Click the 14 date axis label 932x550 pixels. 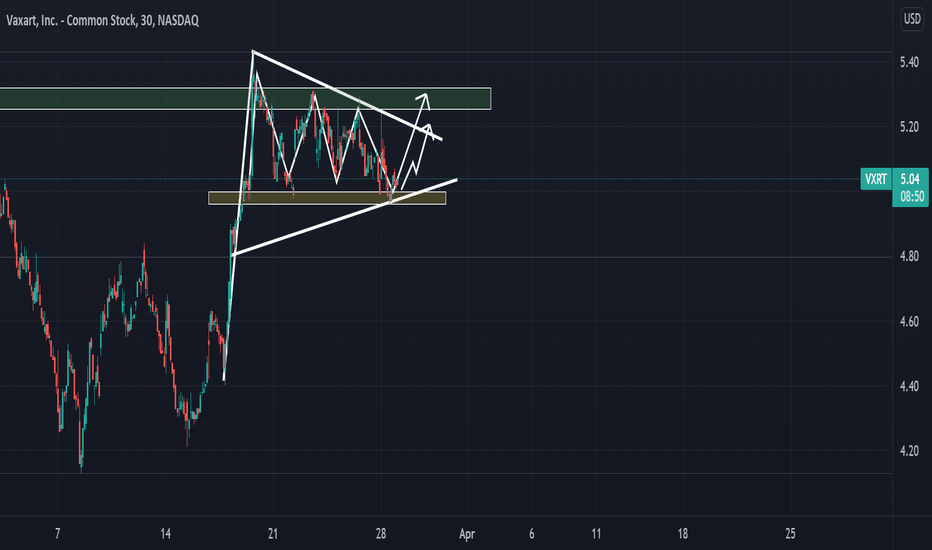[165, 533]
